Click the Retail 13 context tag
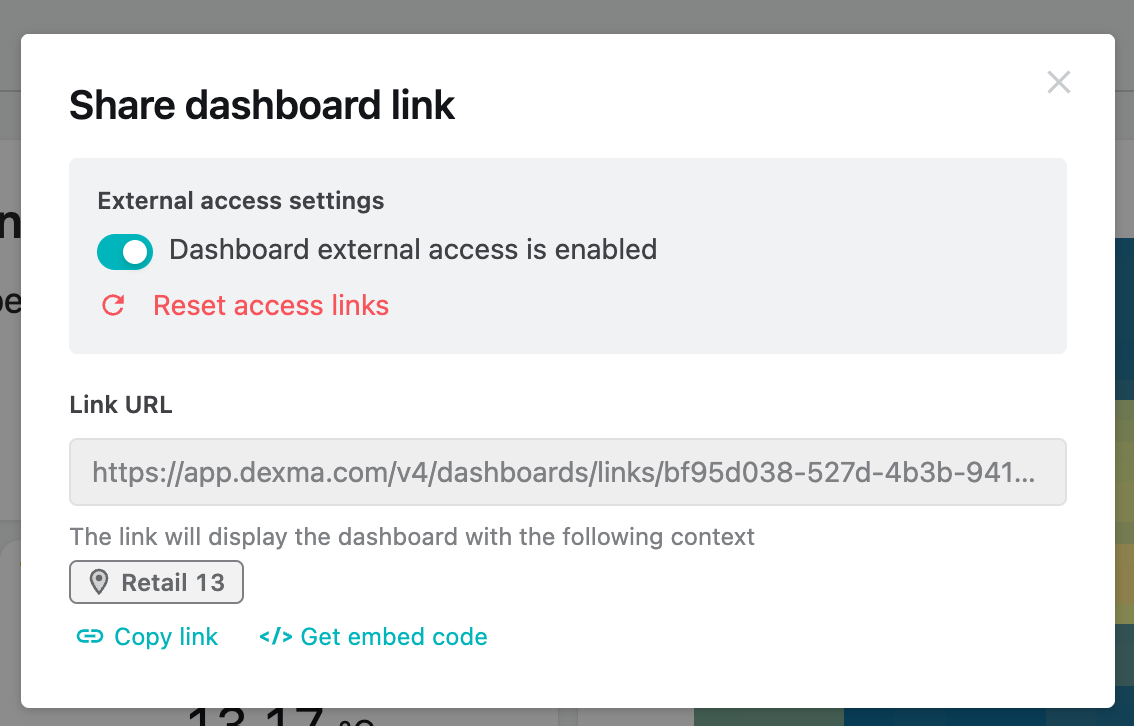The width and height of the screenshot is (1134, 726). pos(157,583)
